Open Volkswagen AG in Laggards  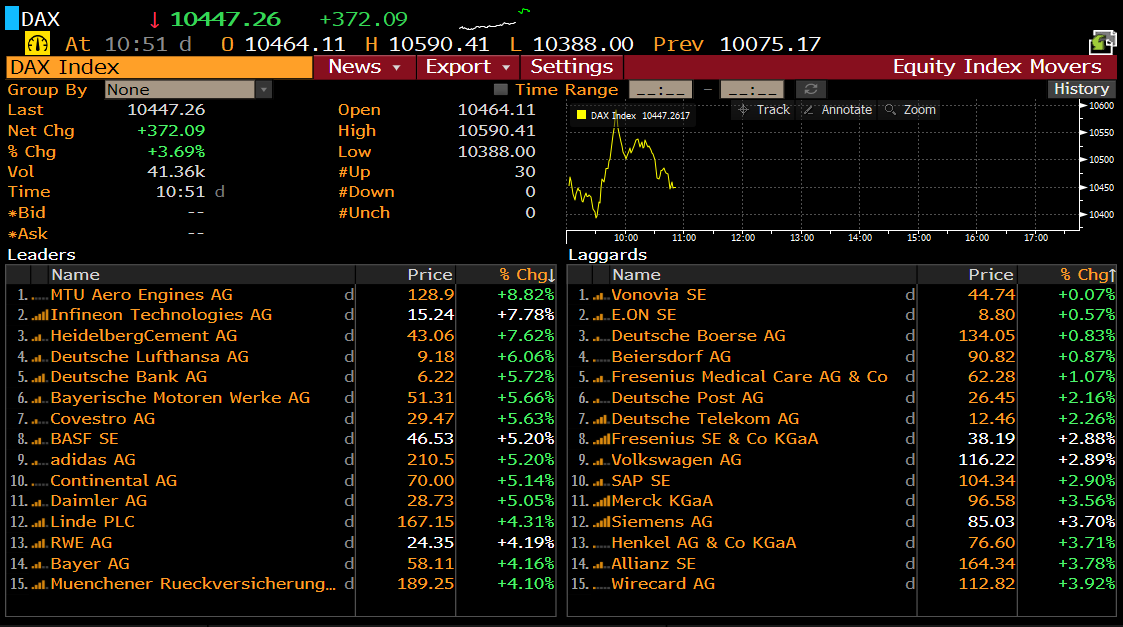[x=676, y=460]
